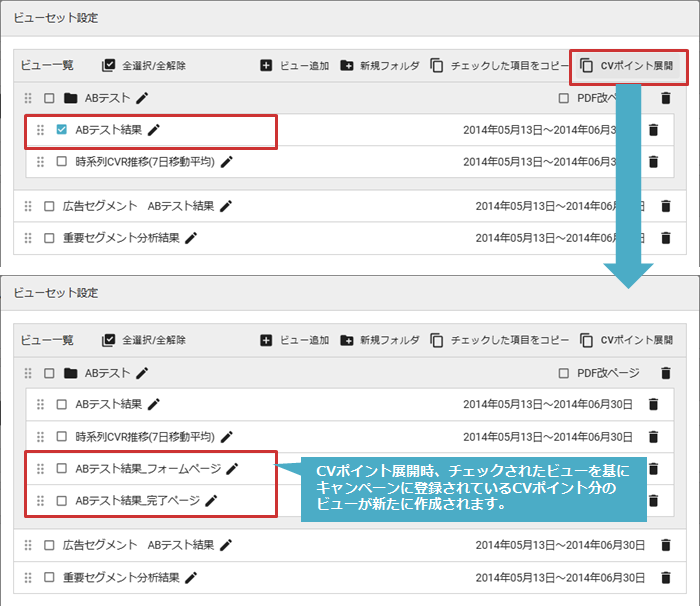Click ABテスト folder name in lower panel
Viewport: 700px width, 606px height.
click(x=107, y=373)
